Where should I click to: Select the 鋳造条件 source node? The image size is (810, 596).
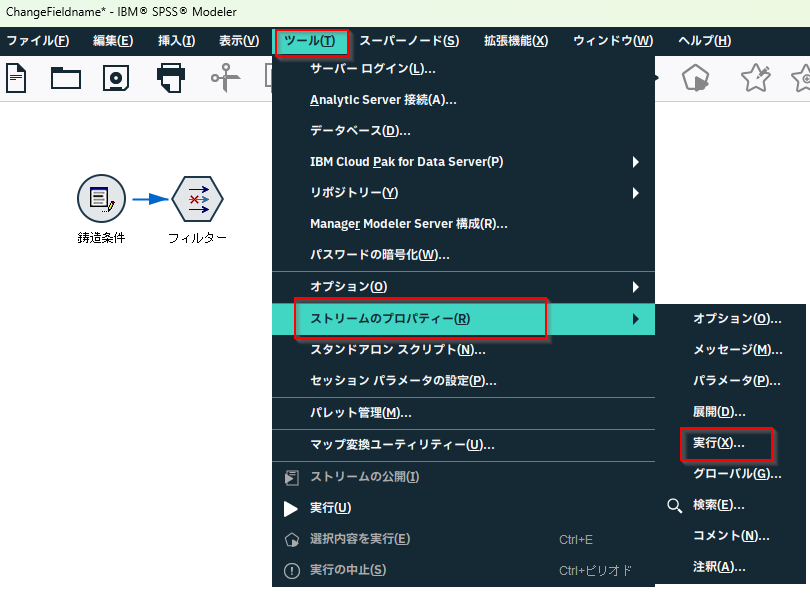tap(101, 199)
